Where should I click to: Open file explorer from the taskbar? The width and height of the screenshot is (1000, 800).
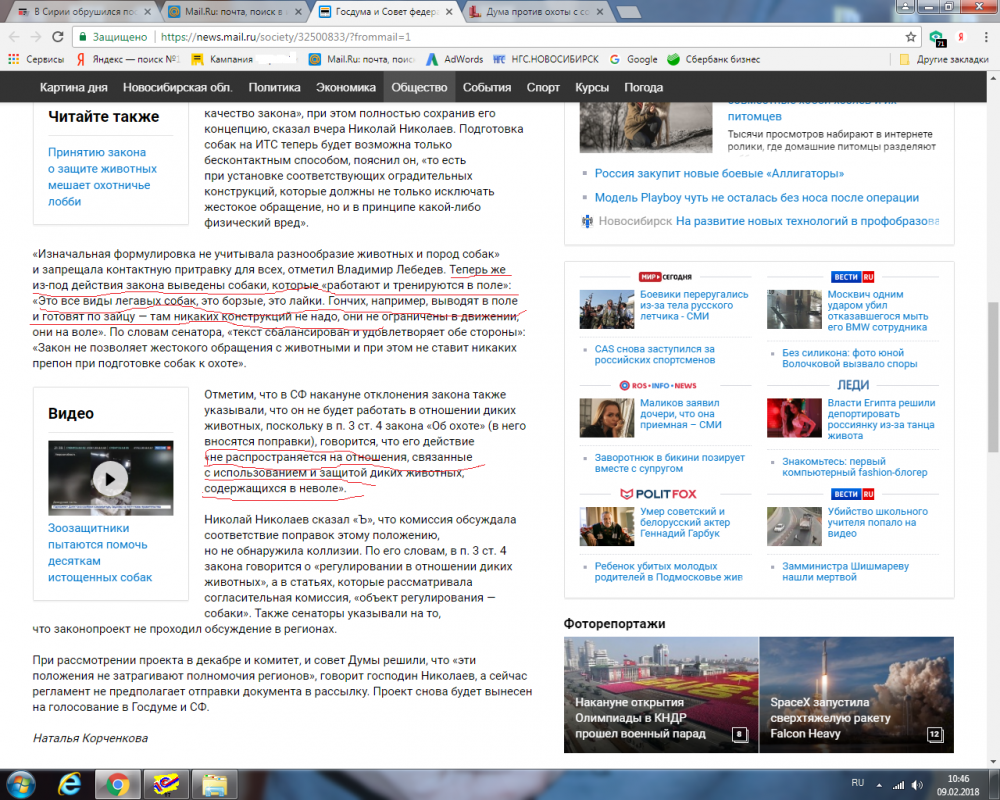coord(214,783)
